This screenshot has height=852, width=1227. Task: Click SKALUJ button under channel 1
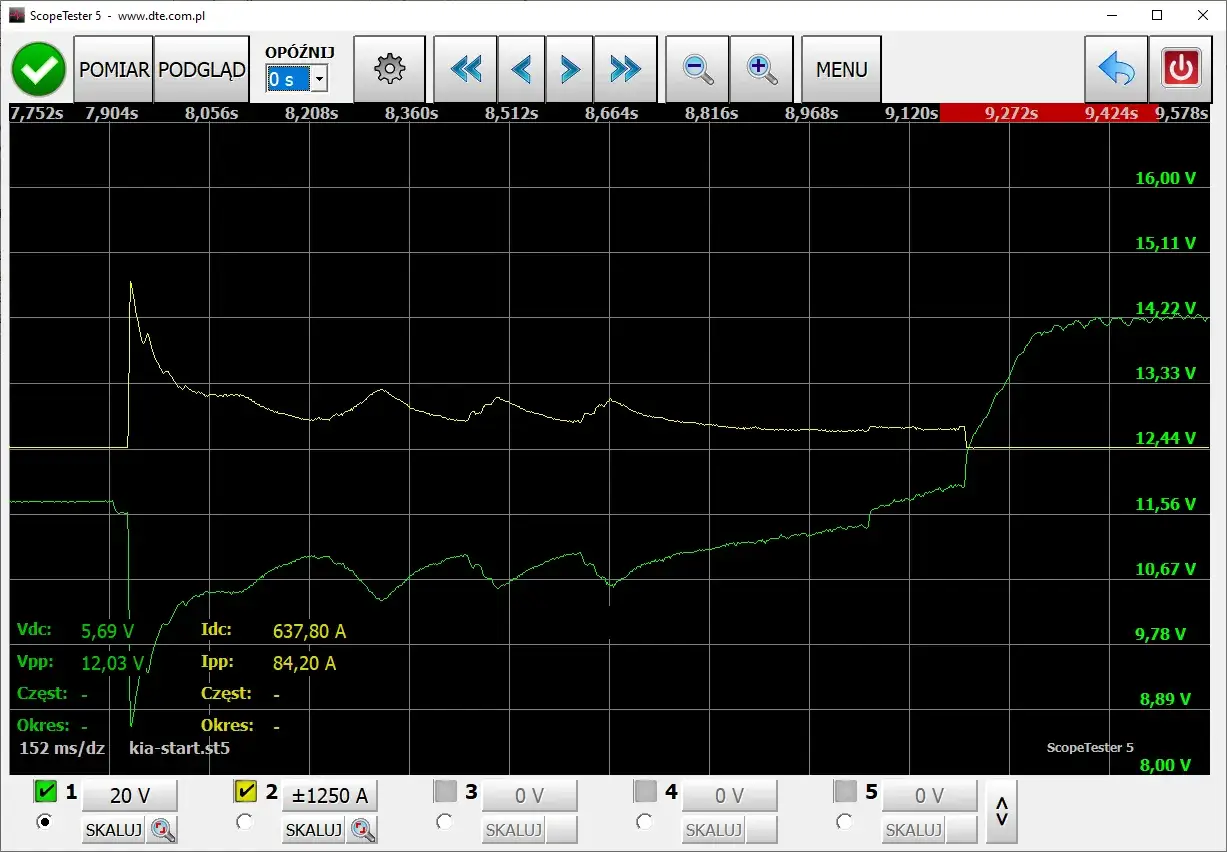click(114, 829)
